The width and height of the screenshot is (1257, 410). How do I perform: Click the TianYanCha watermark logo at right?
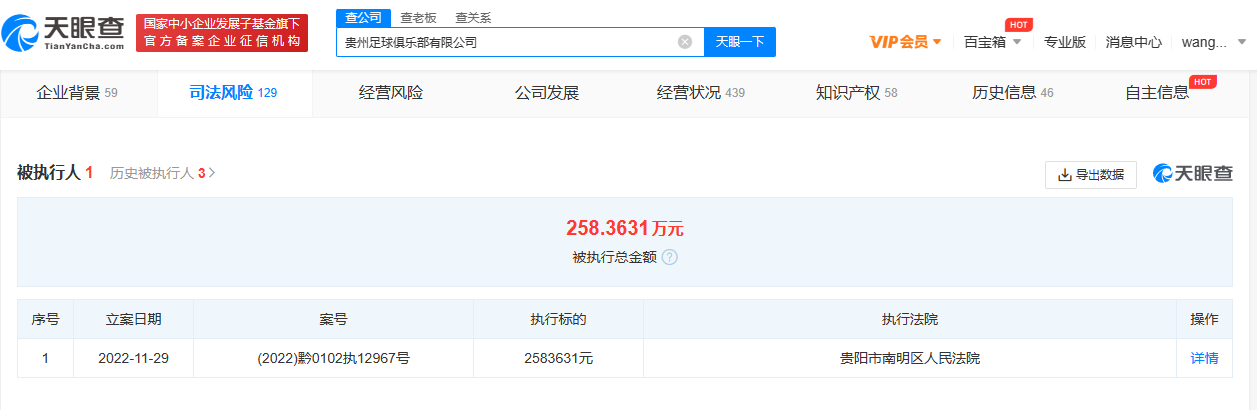[x=1193, y=174]
